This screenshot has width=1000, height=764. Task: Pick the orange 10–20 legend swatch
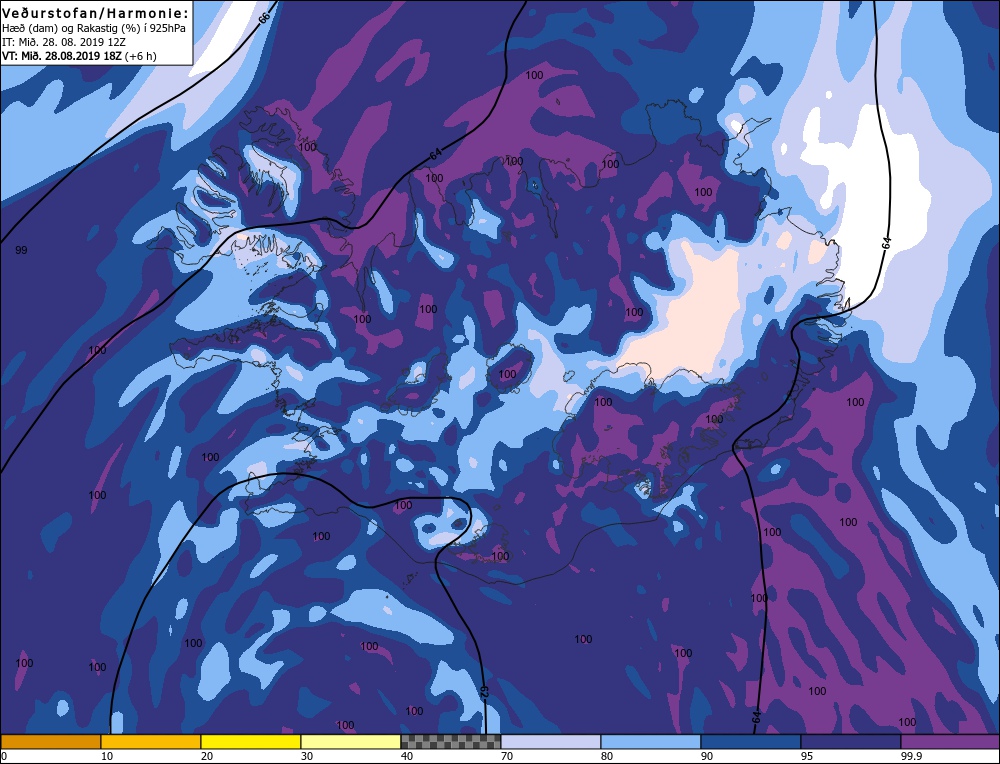tap(151, 741)
